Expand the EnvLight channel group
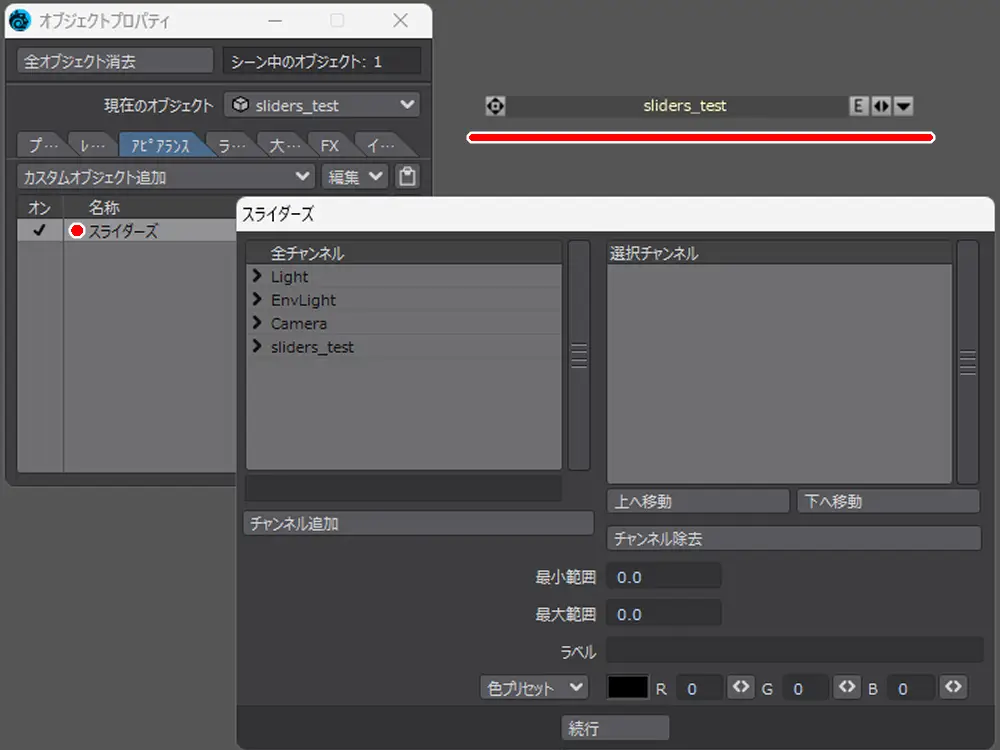Screen dimensions: 1000x750 click(x=257, y=300)
